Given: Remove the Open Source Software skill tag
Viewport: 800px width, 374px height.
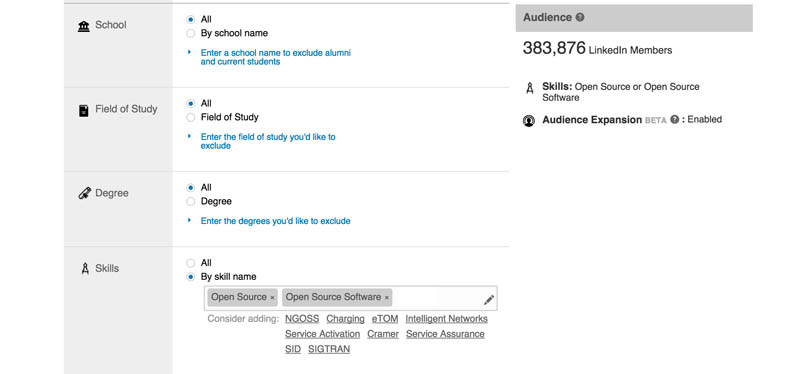Looking at the screenshot, I should click(387, 297).
